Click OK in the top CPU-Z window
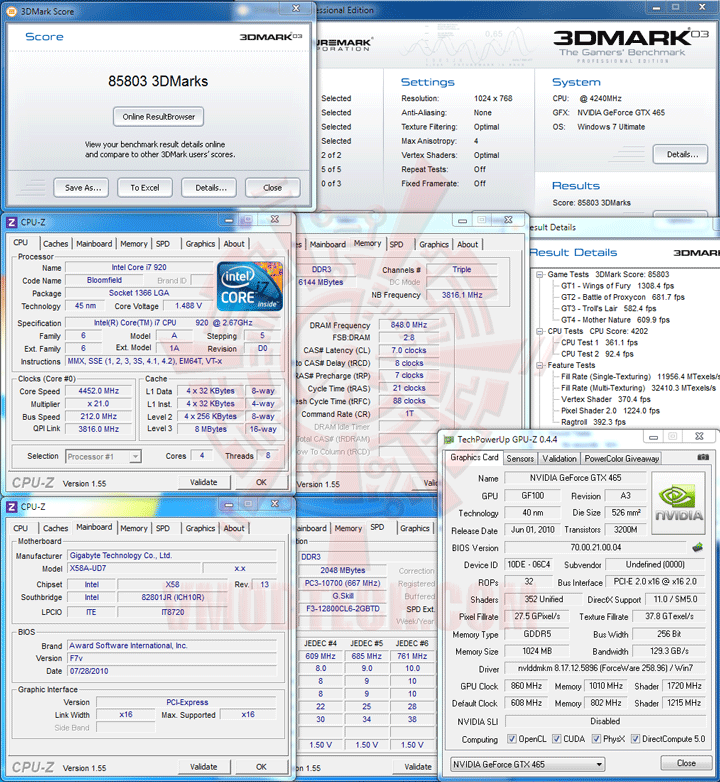Viewport: 720px width, 782px height. coord(261,482)
